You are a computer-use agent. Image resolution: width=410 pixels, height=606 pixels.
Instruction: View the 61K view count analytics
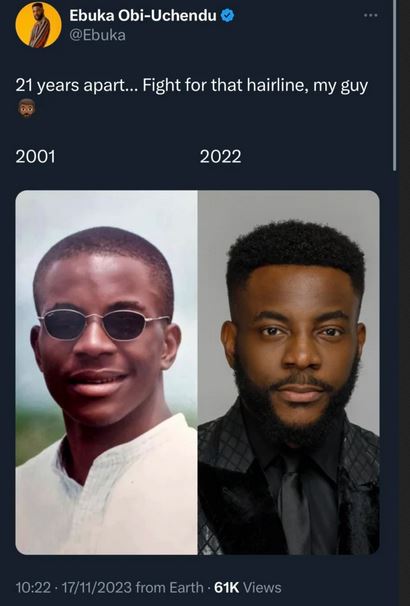click(x=226, y=587)
